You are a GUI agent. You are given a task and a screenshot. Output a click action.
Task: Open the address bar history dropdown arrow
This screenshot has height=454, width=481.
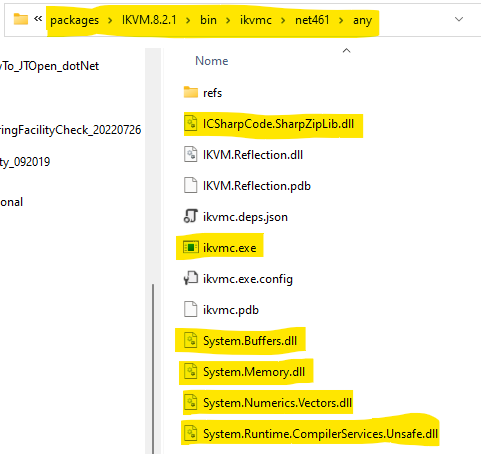(x=459, y=19)
